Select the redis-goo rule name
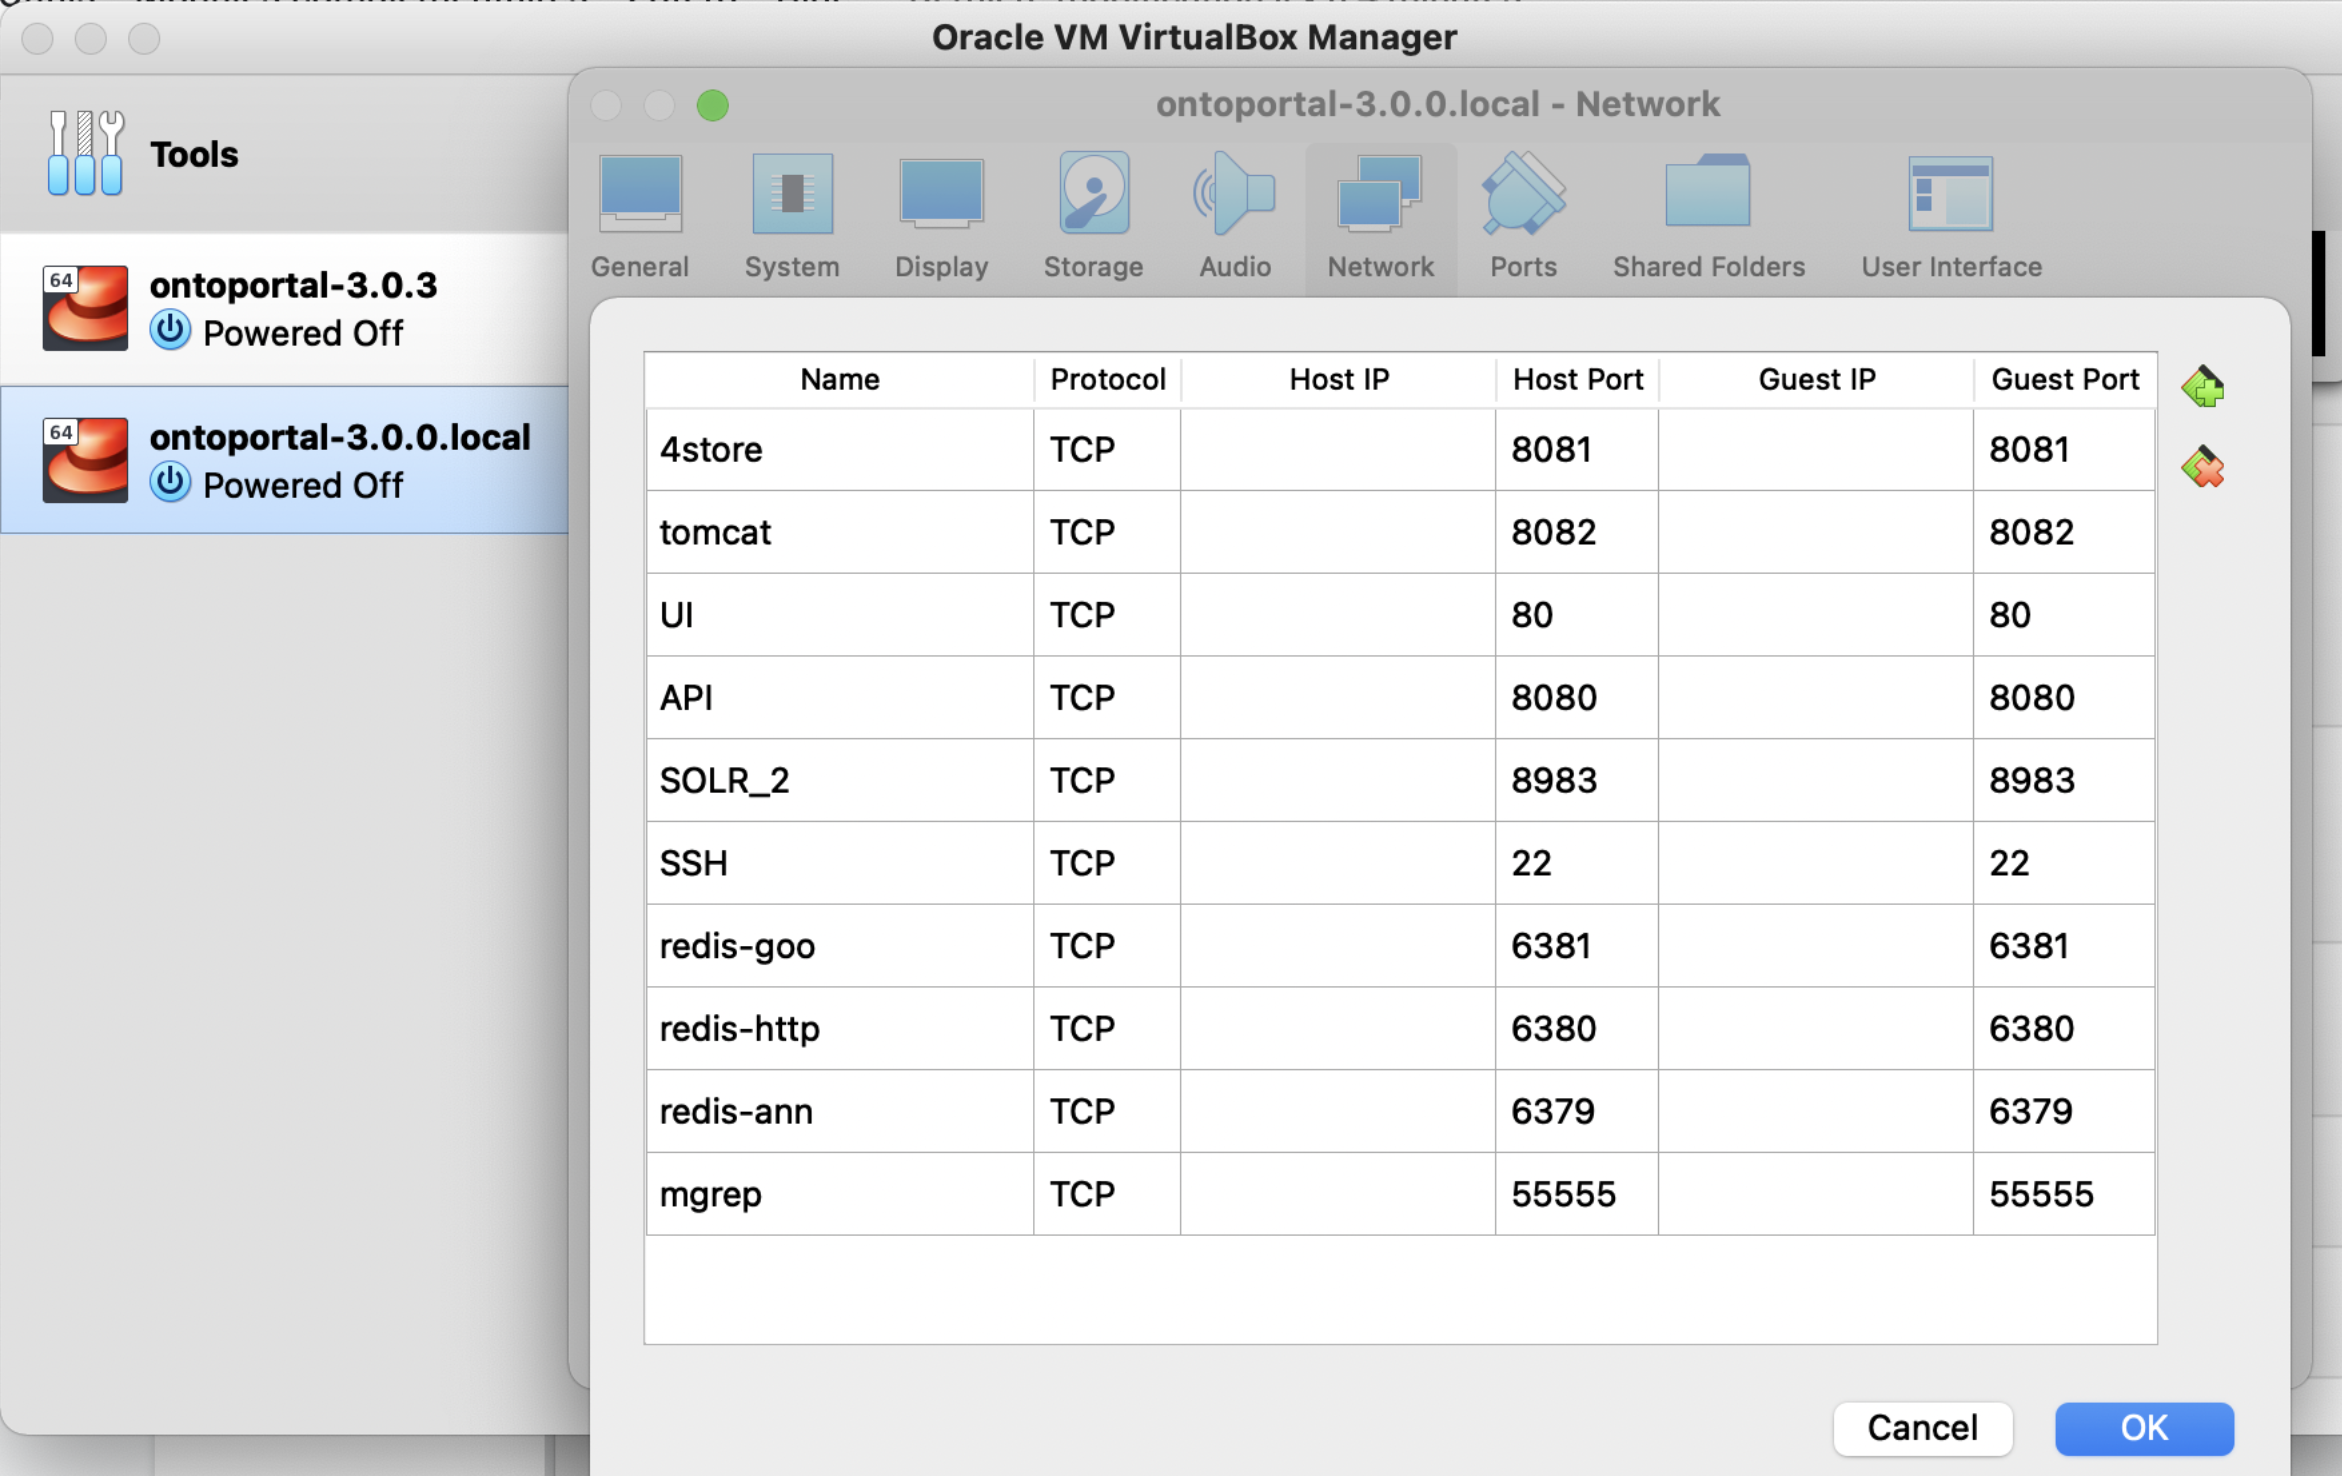This screenshot has width=2342, height=1476. [839, 946]
